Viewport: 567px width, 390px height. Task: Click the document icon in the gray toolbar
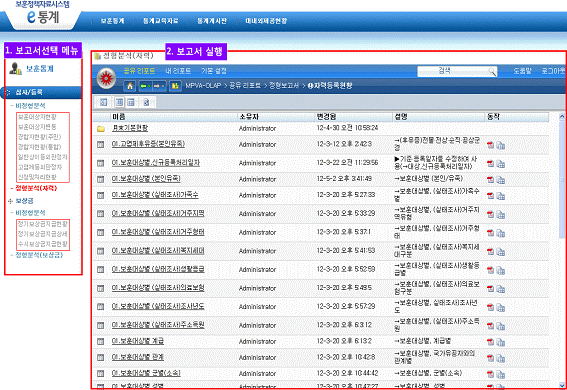146,103
